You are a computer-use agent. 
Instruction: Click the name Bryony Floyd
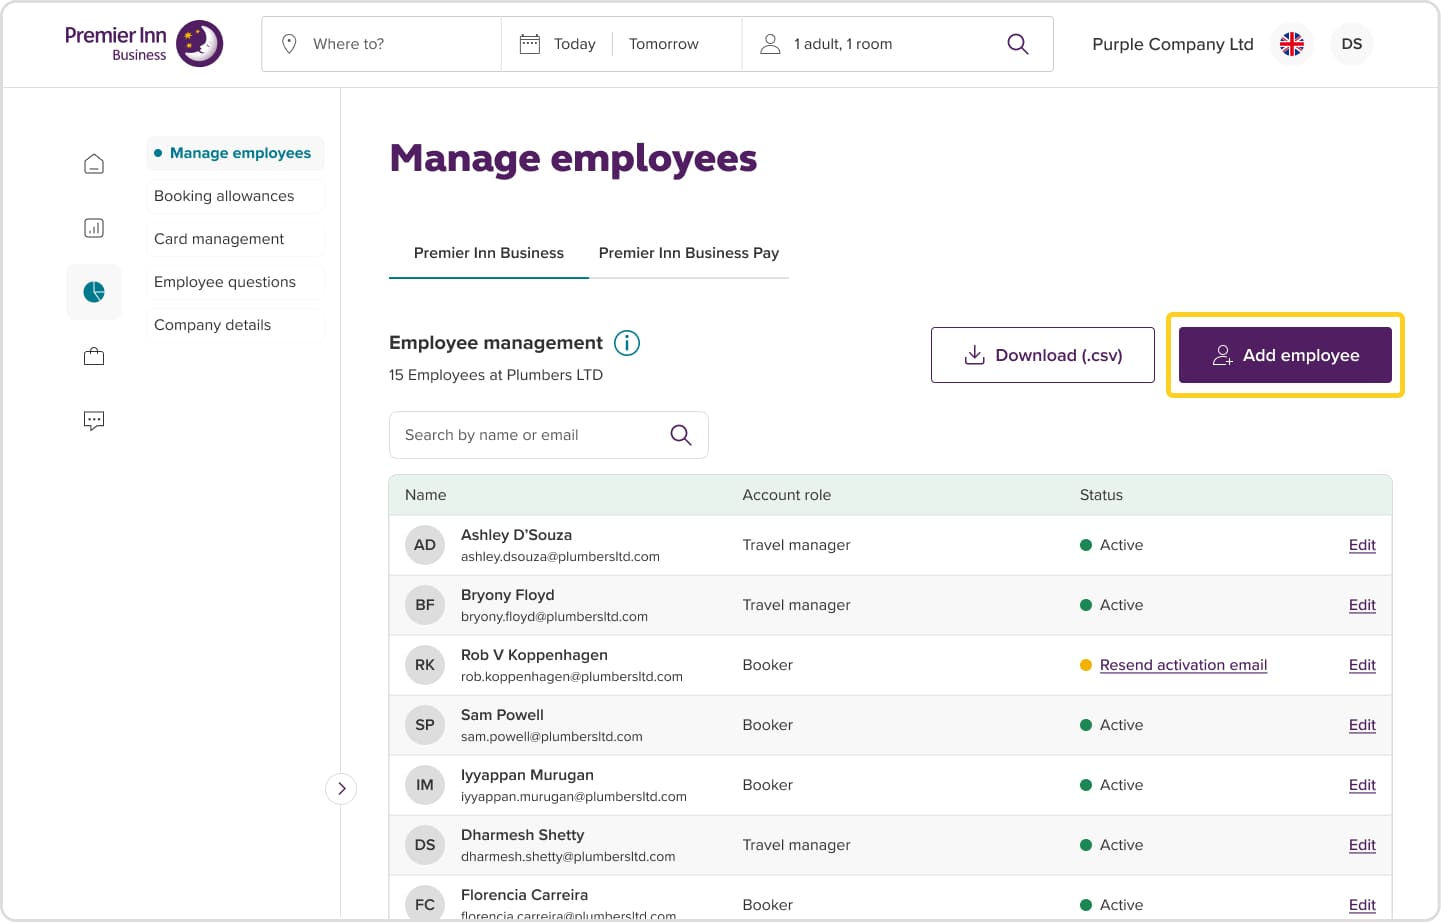point(507,595)
